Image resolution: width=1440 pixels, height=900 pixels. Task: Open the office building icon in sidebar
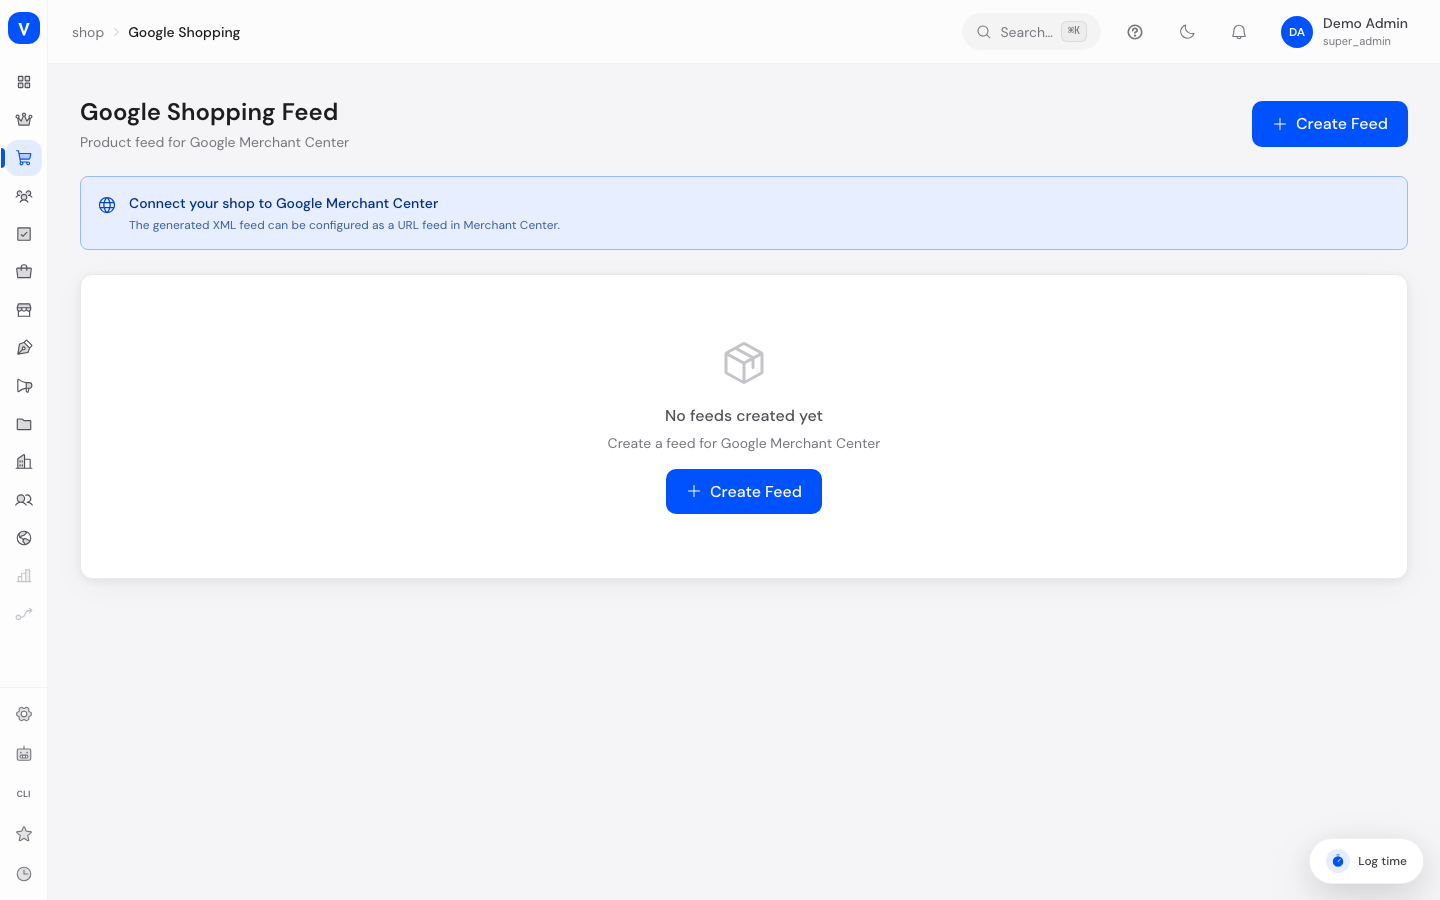click(24, 462)
